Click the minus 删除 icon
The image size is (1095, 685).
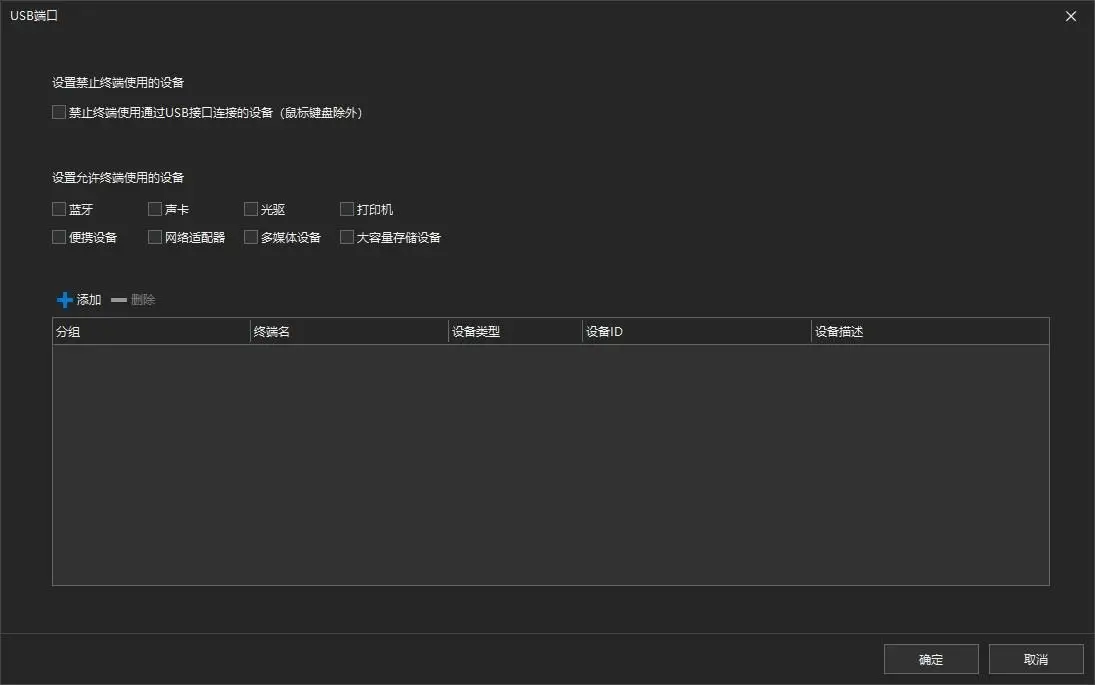point(119,300)
